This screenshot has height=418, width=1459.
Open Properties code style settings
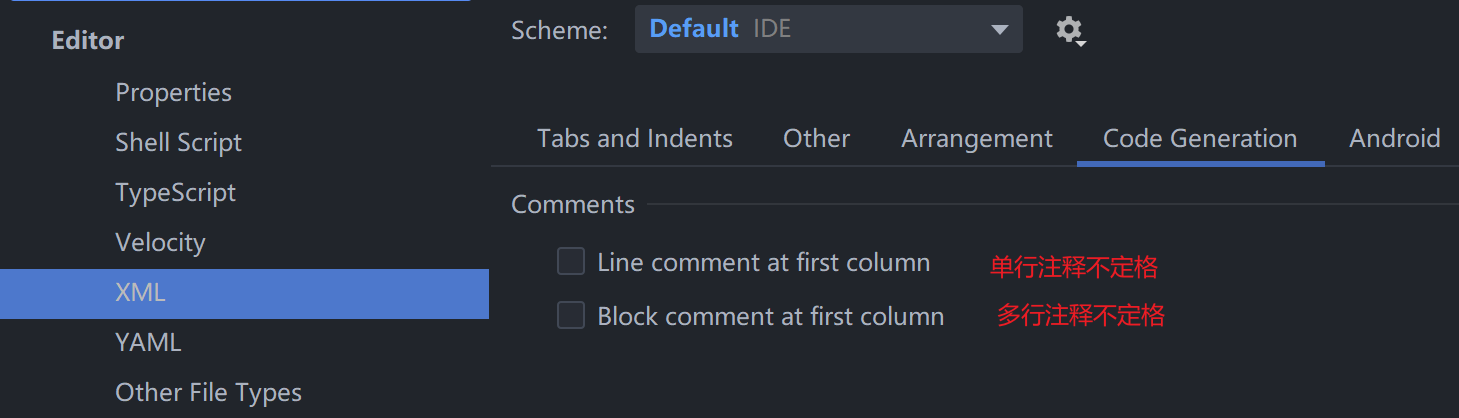[173, 92]
